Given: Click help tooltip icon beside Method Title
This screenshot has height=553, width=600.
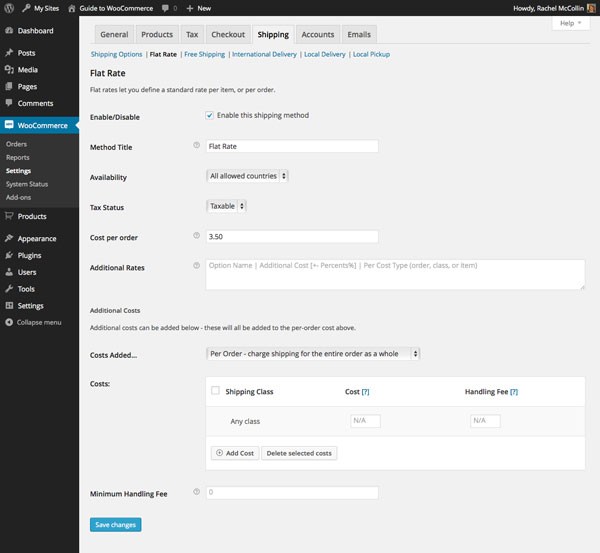Looking at the screenshot, I should (x=196, y=145).
